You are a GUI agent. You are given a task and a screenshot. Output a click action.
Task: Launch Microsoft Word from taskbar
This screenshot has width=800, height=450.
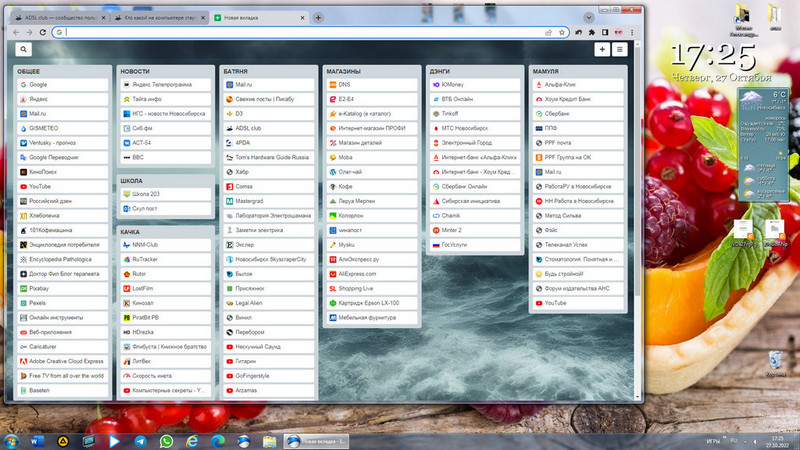[37, 441]
